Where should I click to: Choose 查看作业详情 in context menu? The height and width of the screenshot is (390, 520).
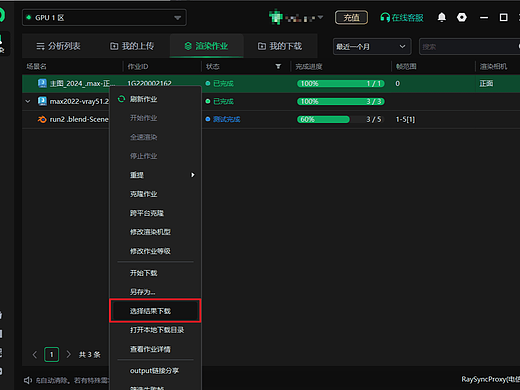point(155,349)
